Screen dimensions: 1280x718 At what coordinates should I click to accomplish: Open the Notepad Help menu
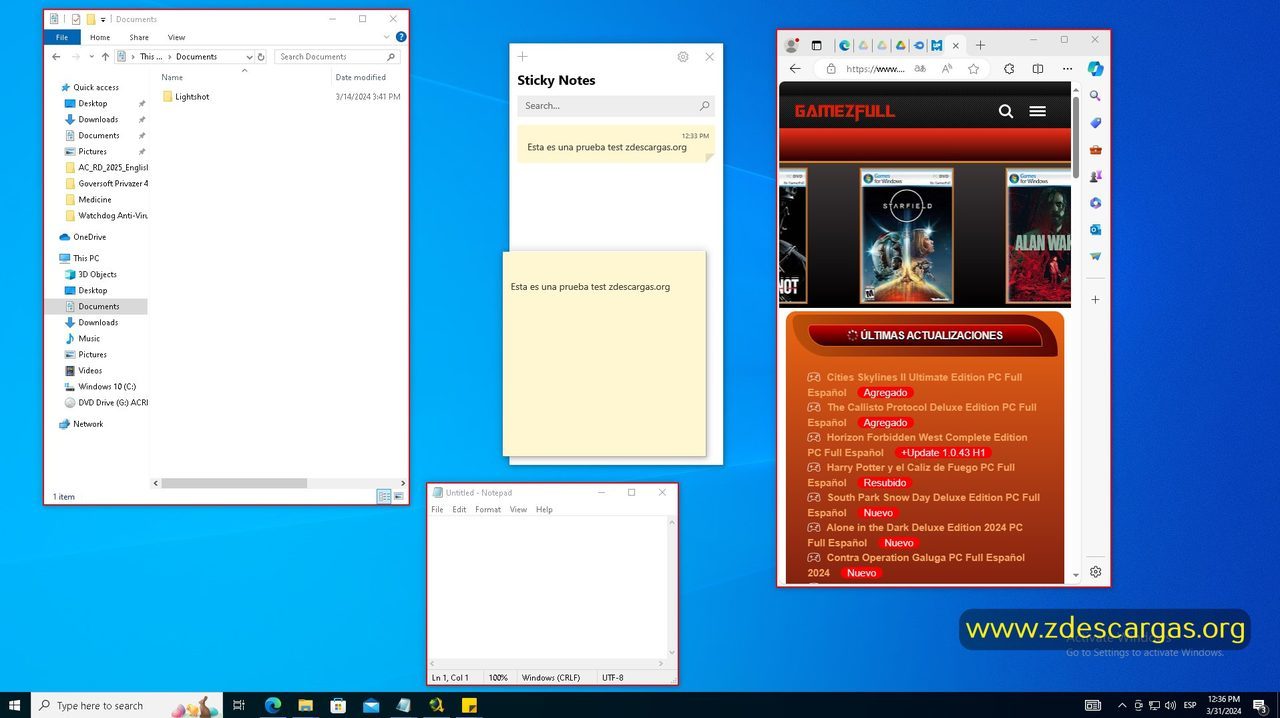click(x=544, y=509)
